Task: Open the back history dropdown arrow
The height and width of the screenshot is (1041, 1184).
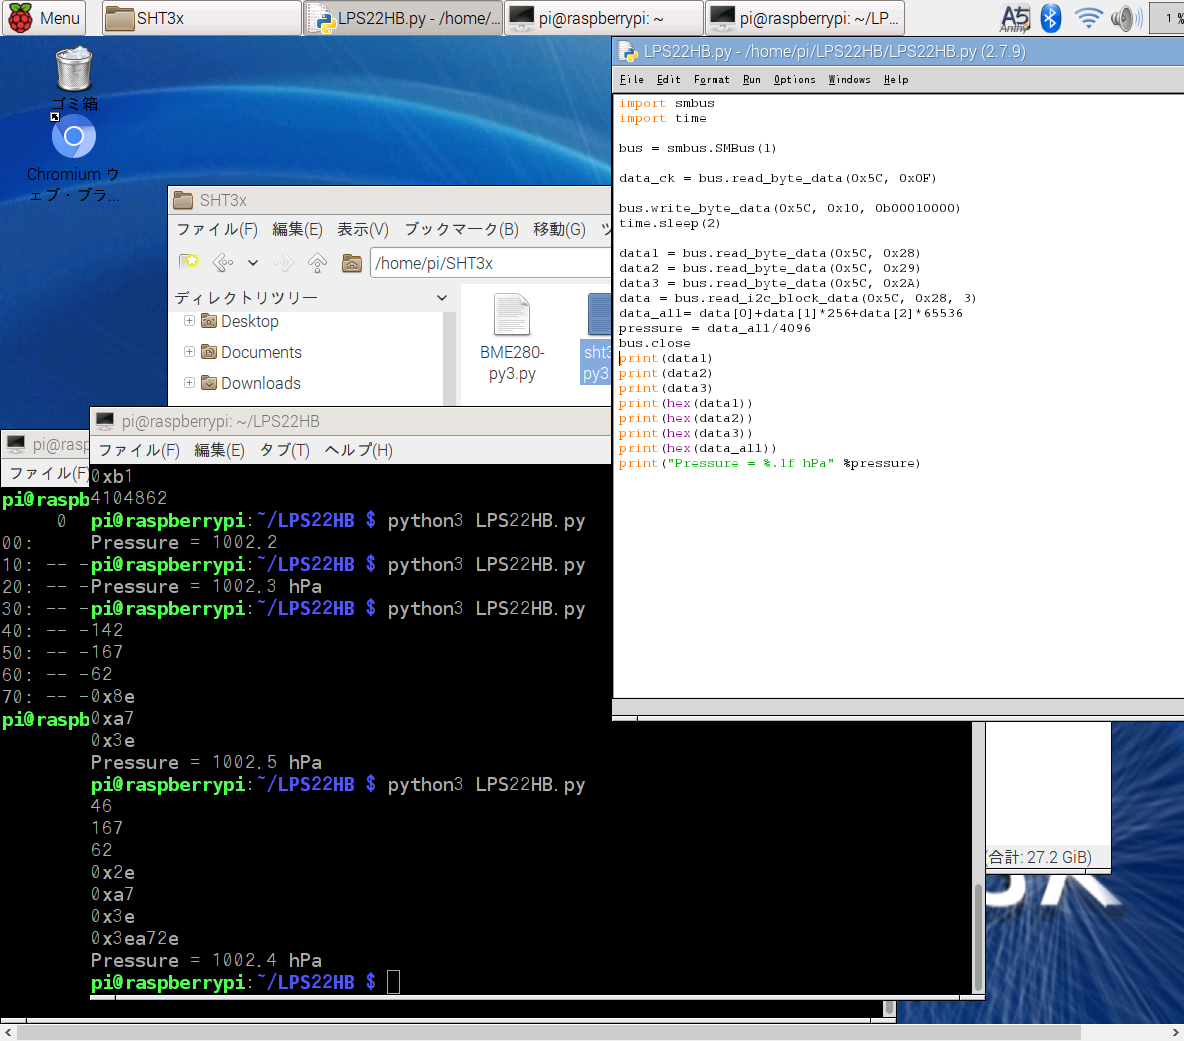Action: 253,263
